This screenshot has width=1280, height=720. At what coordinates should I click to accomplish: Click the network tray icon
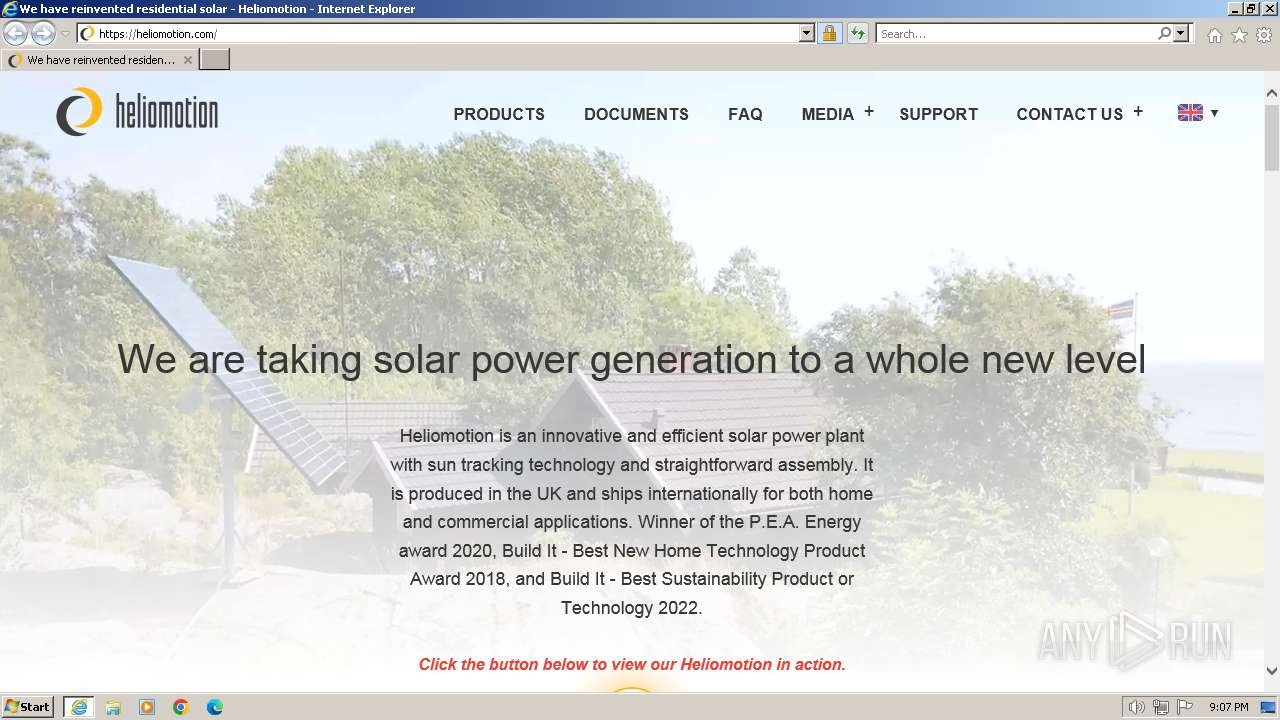pos(1161,707)
